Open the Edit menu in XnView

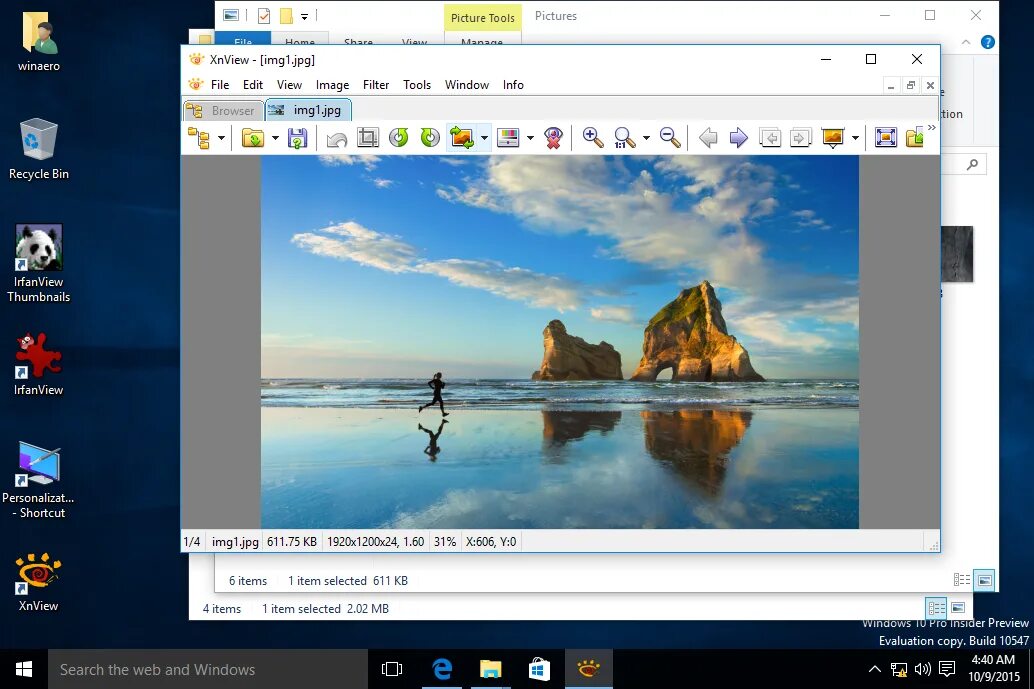click(x=253, y=85)
